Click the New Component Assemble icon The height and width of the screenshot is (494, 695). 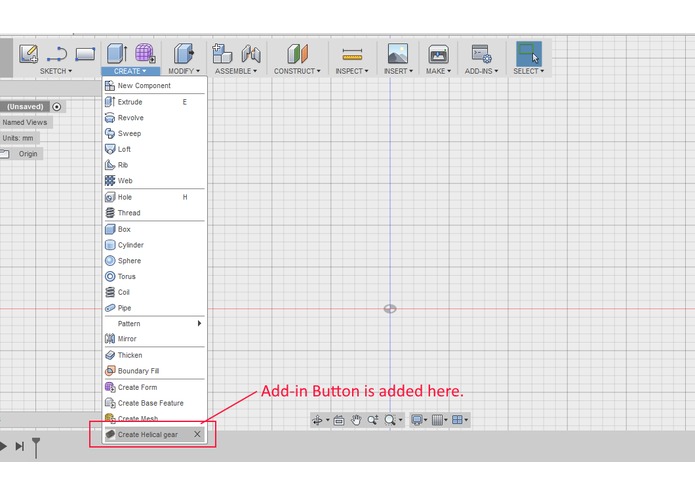coord(222,54)
